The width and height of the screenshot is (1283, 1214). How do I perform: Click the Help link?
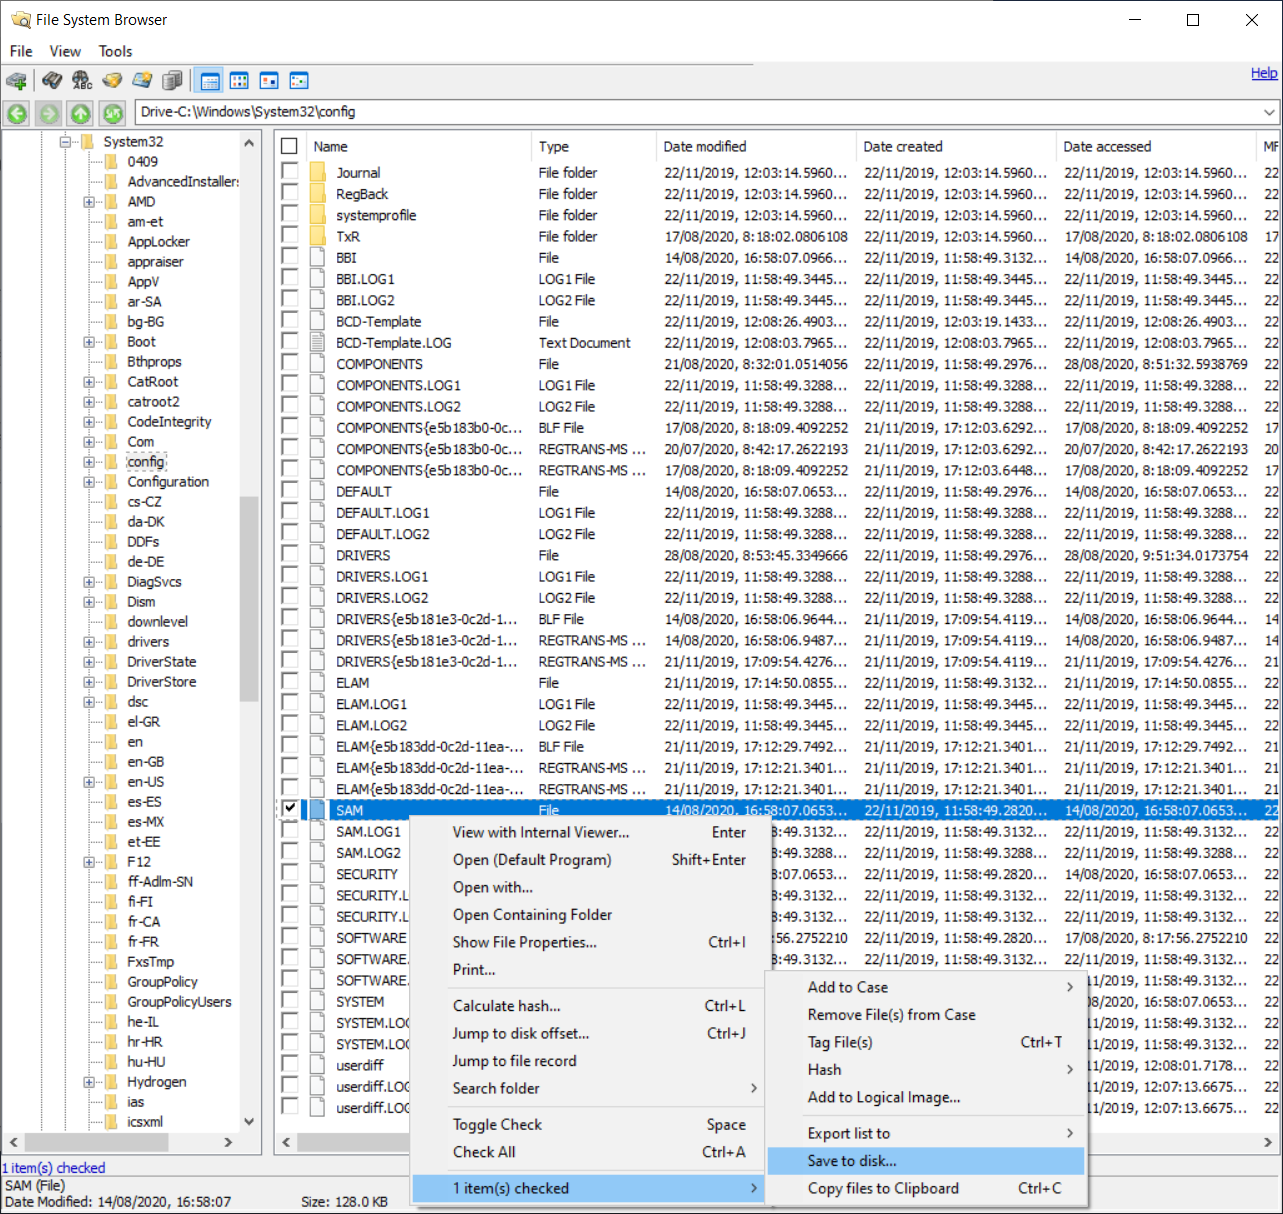(x=1264, y=73)
